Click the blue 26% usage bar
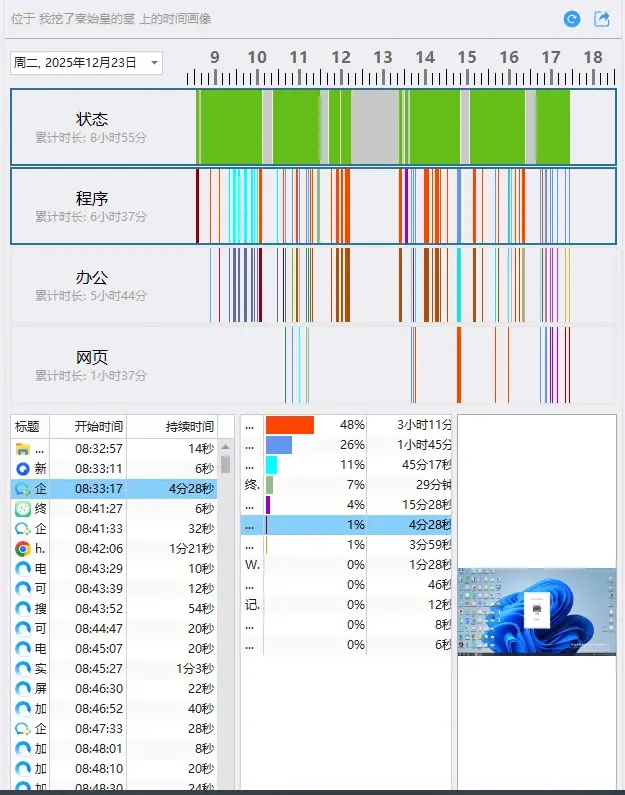The image size is (625, 795). pos(279,445)
